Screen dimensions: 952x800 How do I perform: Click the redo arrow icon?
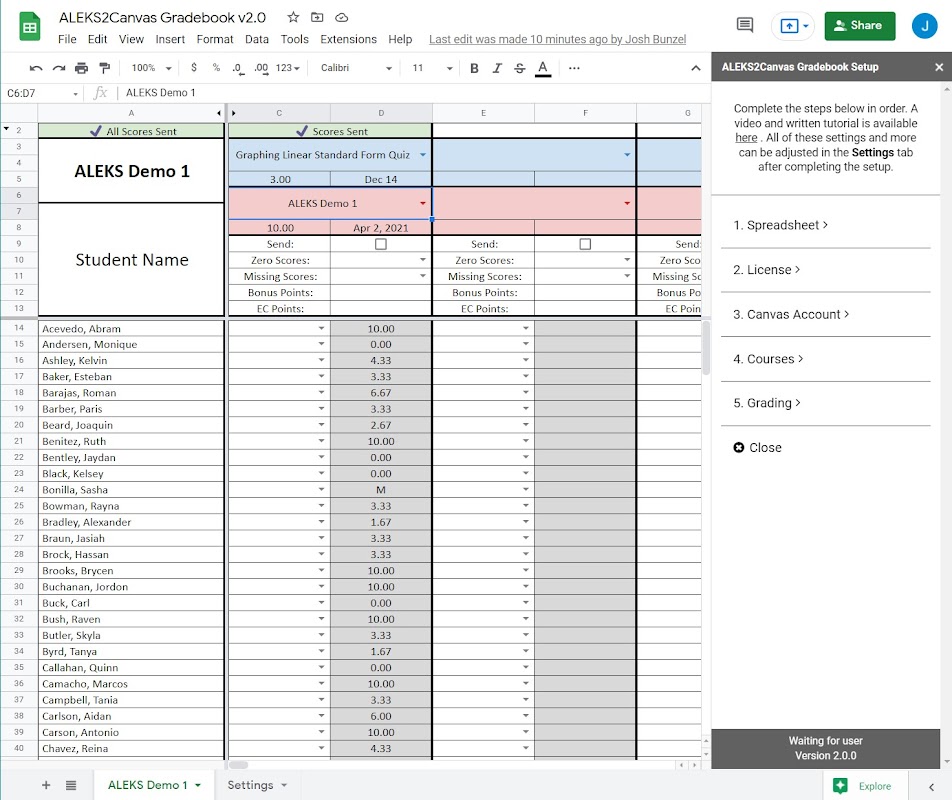[58, 68]
